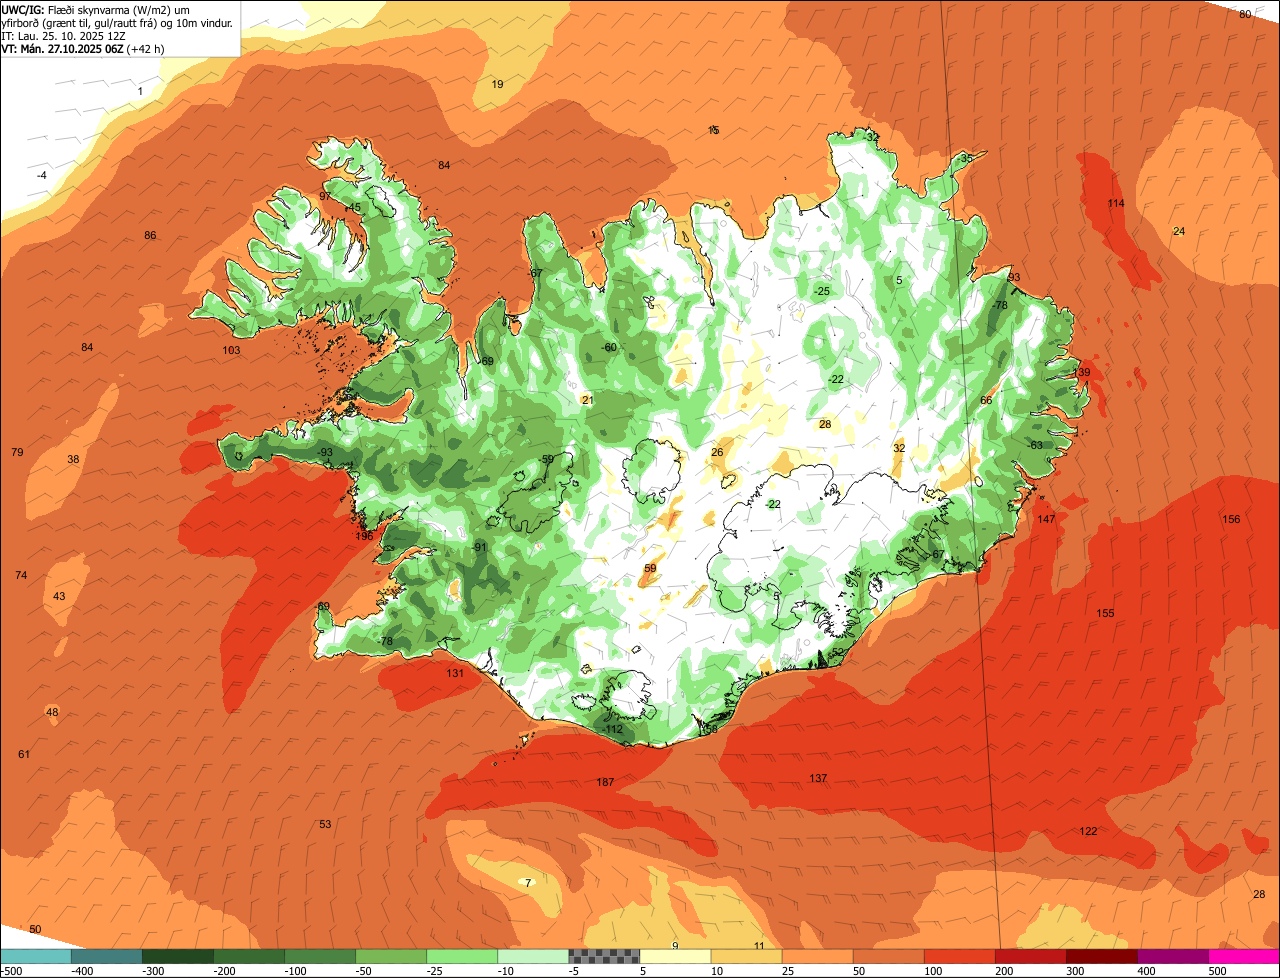Screen dimensions: 1280x978
Task: Select the map value 122 in the southeast sea
Action: coord(1088,831)
